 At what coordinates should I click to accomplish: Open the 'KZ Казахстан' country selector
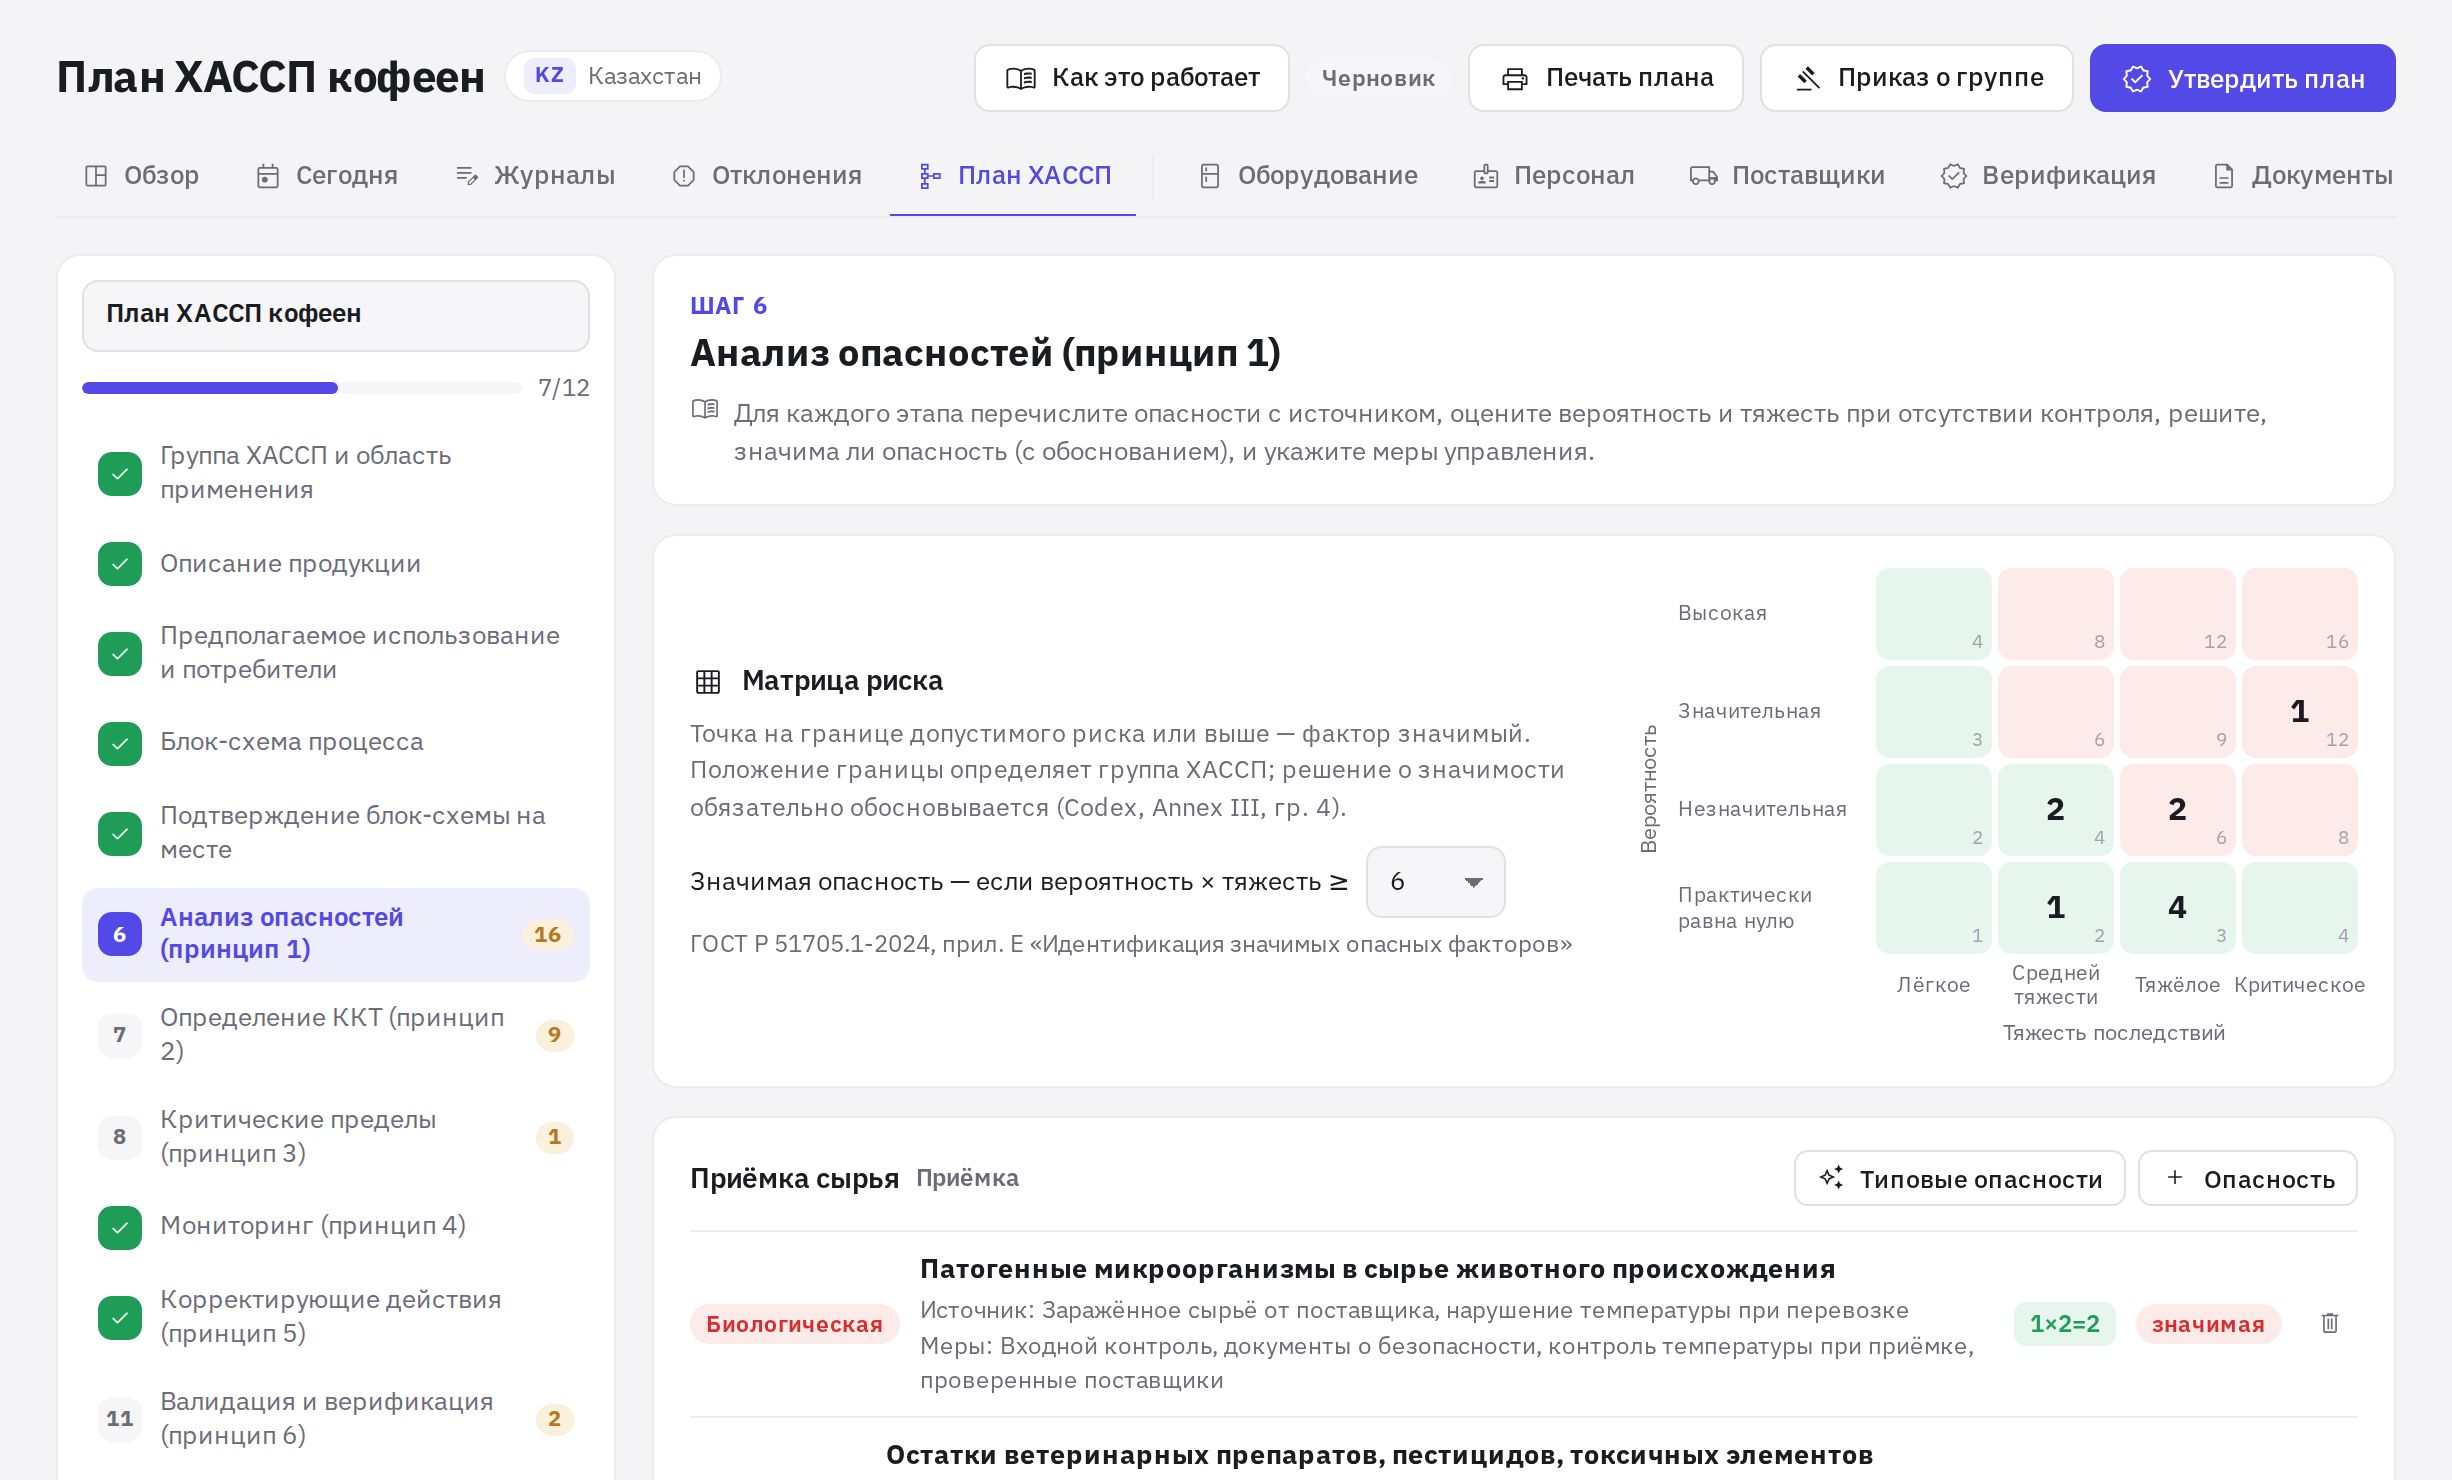coord(613,76)
